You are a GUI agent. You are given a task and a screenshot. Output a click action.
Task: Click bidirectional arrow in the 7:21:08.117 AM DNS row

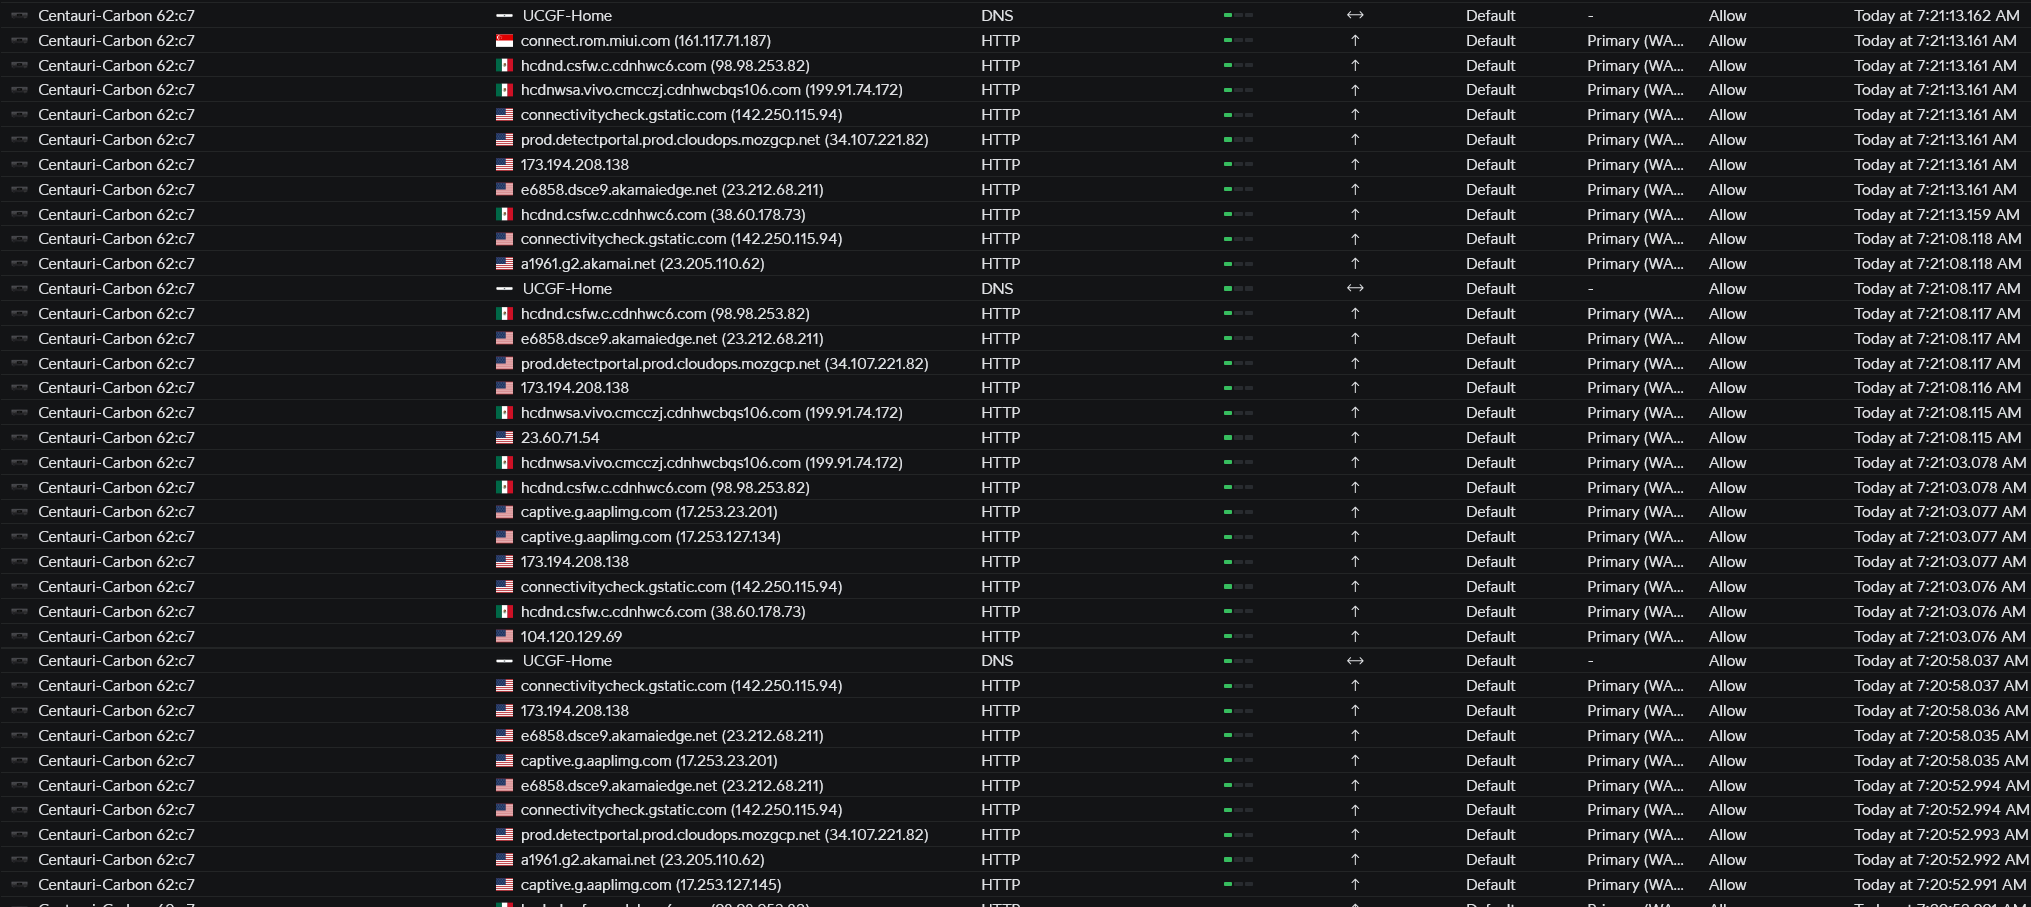pyautogui.click(x=1355, y=289)
